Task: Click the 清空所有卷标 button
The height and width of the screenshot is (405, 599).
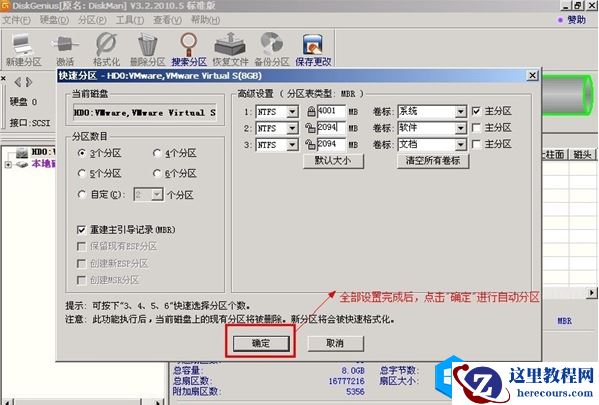Action: (433, 160)
